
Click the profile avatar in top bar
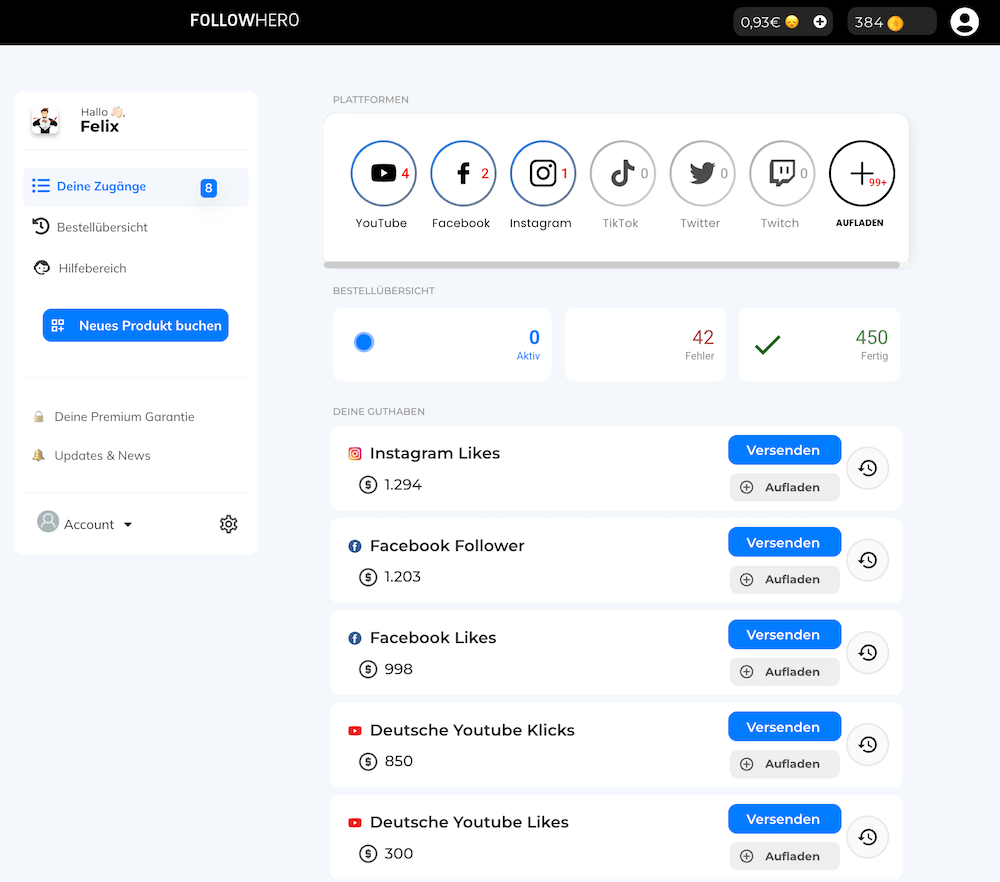tap(964, 21)
